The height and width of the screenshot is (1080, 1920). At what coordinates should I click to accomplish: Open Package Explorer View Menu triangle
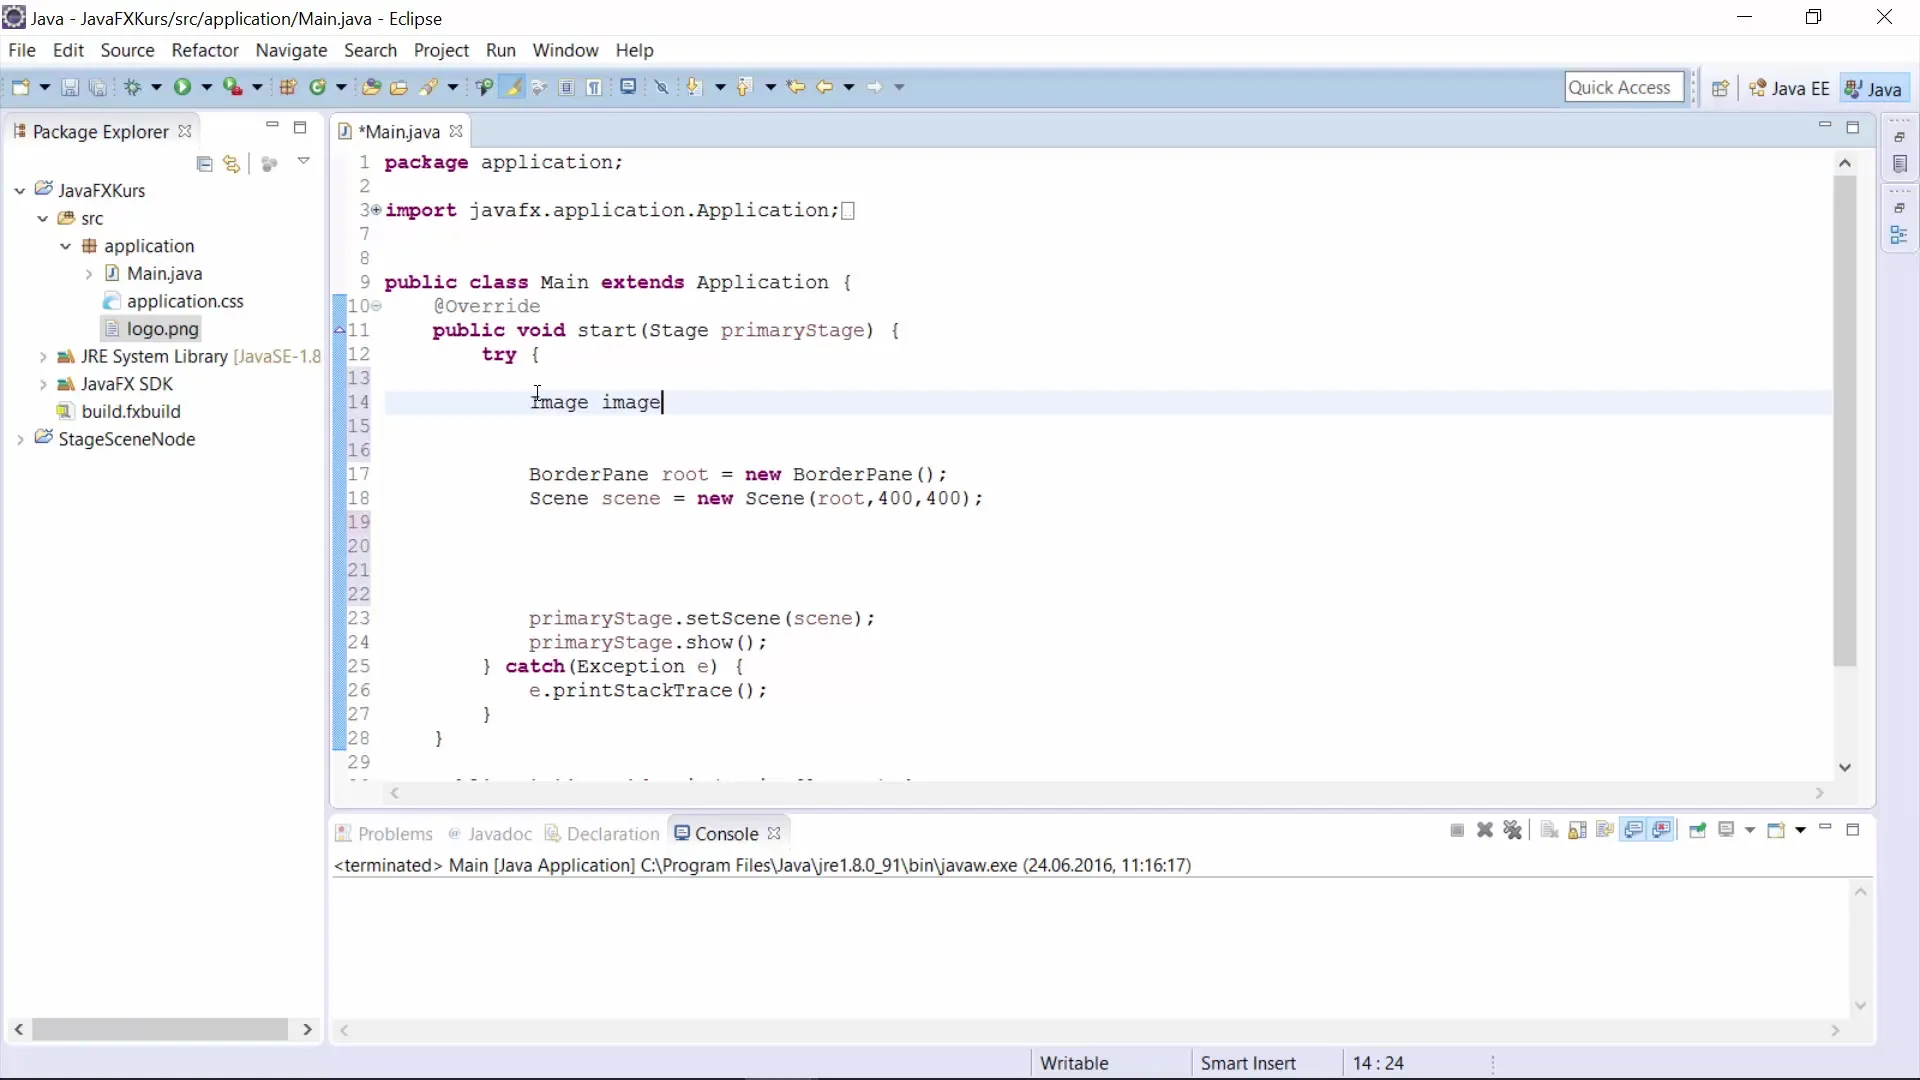pyautogui.click(x=304, y=162)
